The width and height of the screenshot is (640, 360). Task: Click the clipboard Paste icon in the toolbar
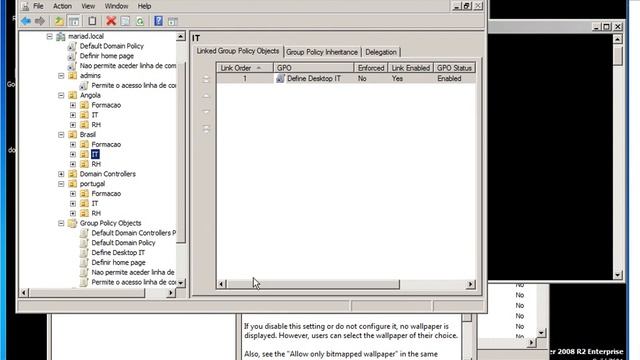(92, 21)
